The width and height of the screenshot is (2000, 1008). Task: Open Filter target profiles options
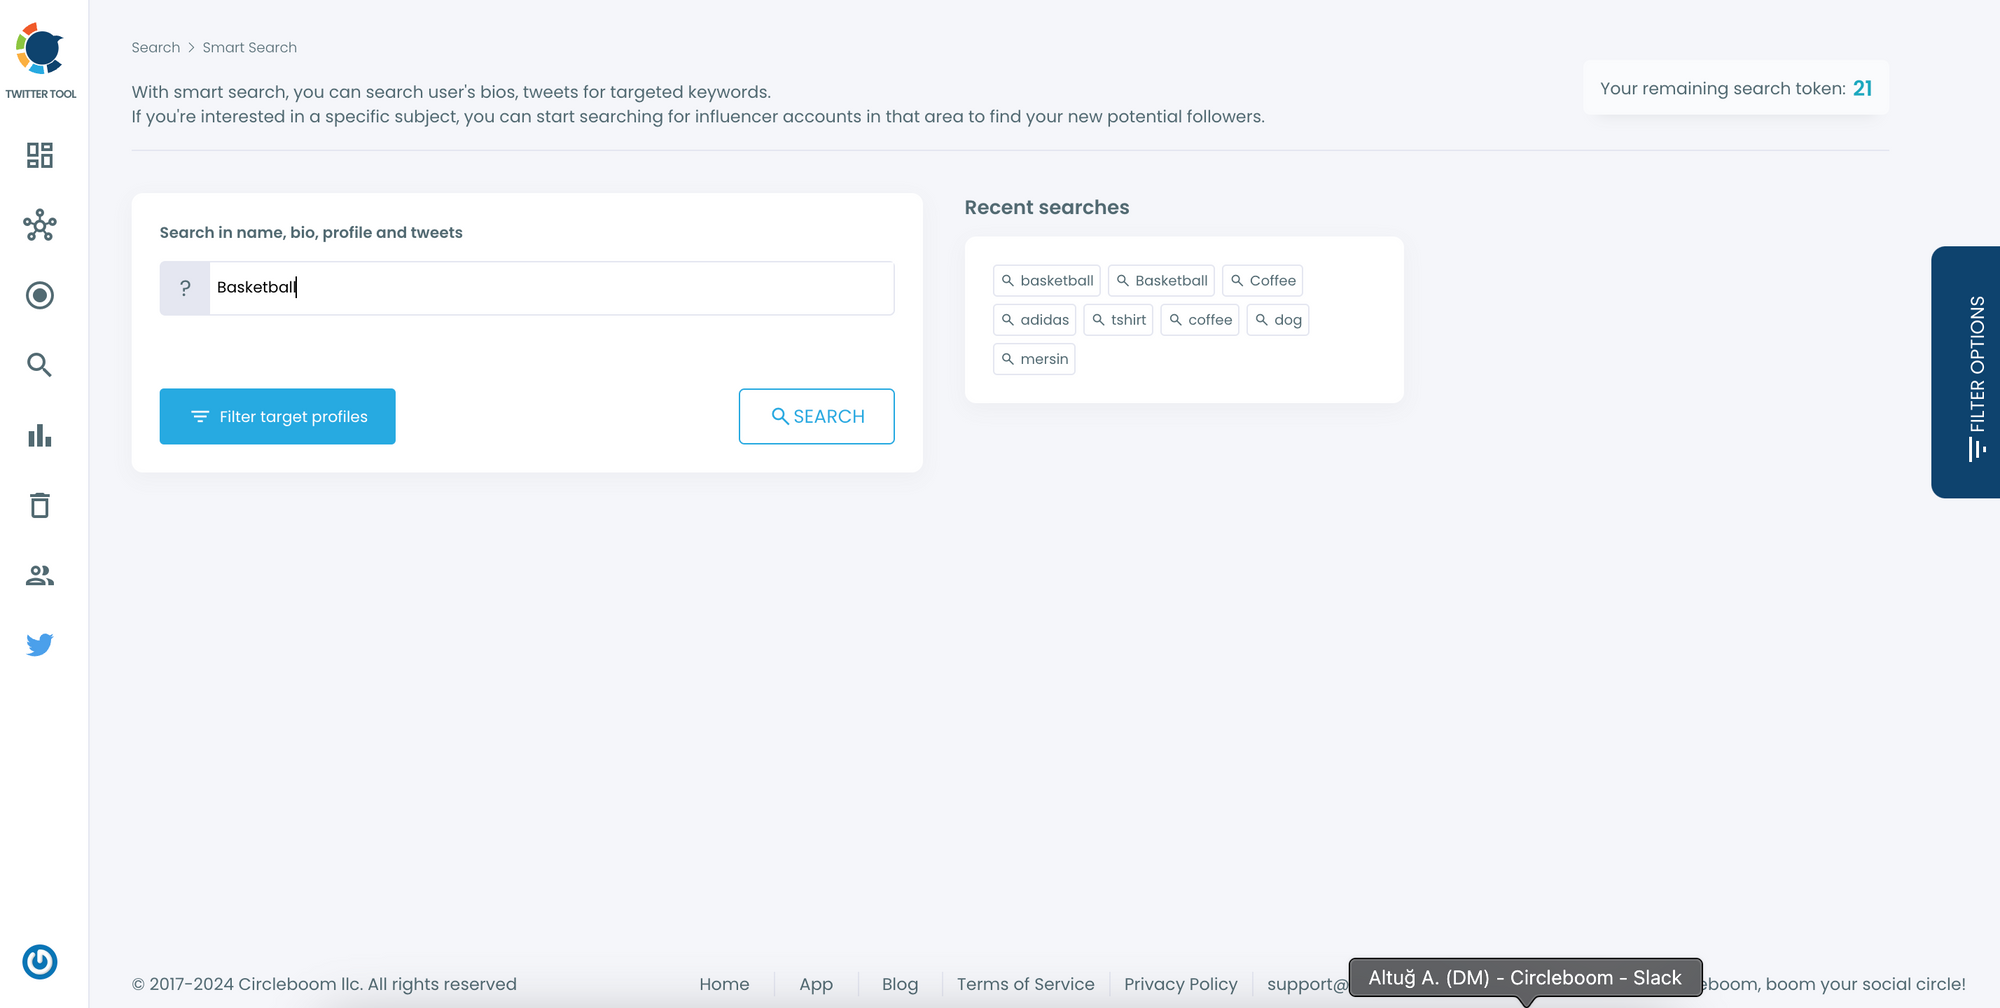(277, 416)
